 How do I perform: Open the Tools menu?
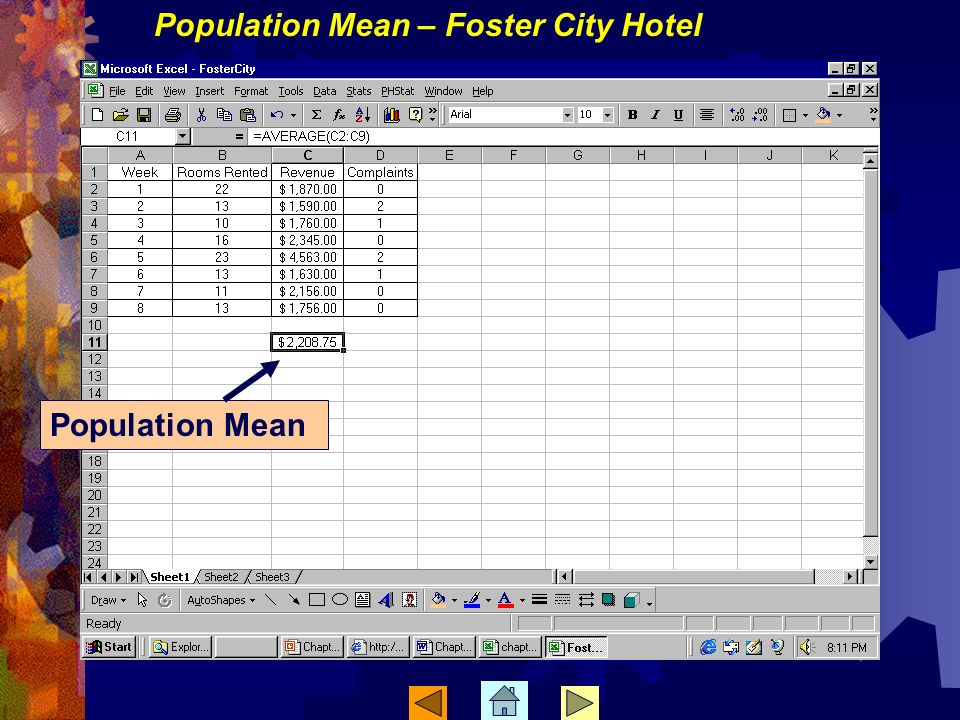pos(291,91)
